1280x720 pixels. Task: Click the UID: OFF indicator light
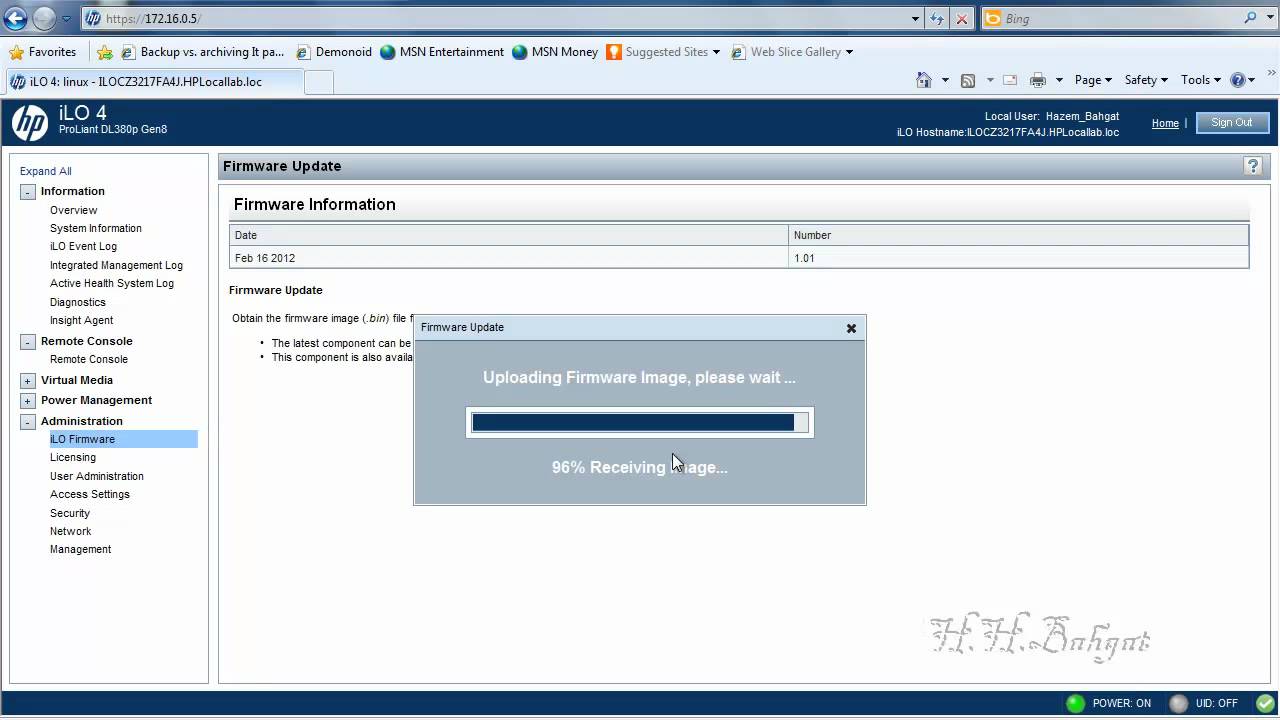pos(1179,703)
